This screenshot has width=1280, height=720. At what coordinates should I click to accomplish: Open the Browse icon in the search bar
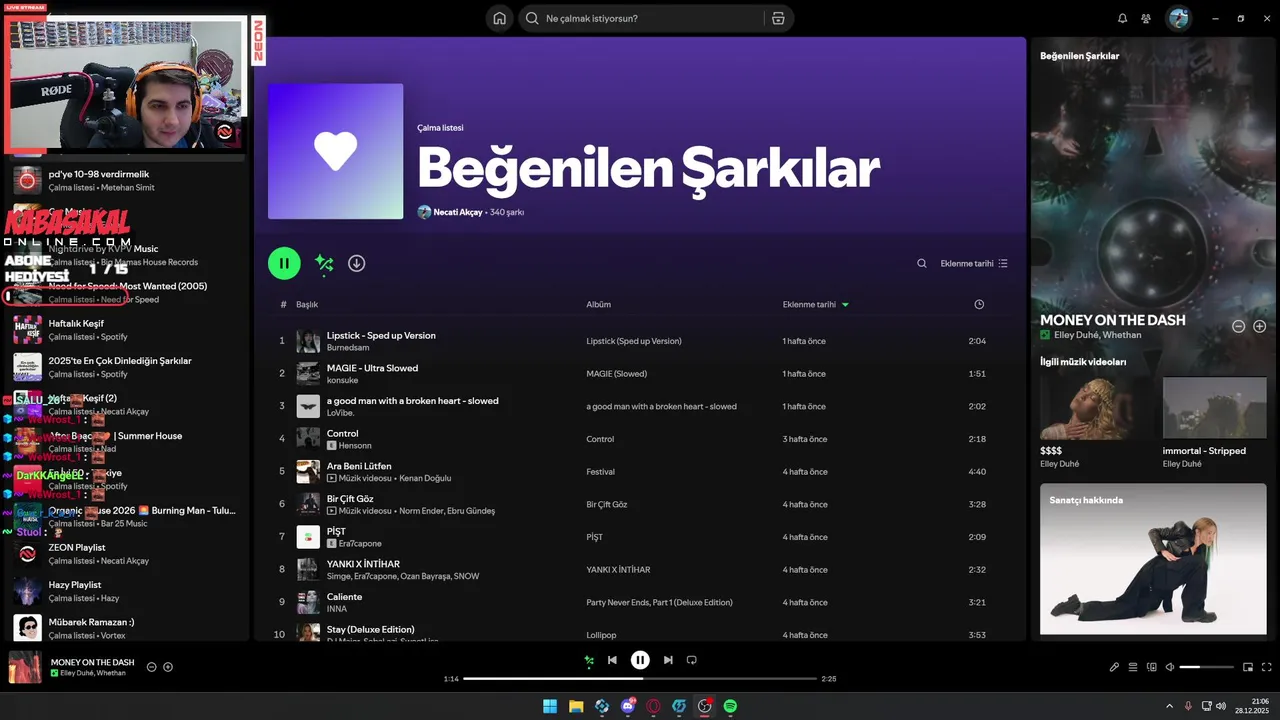(x=778, y=18)
